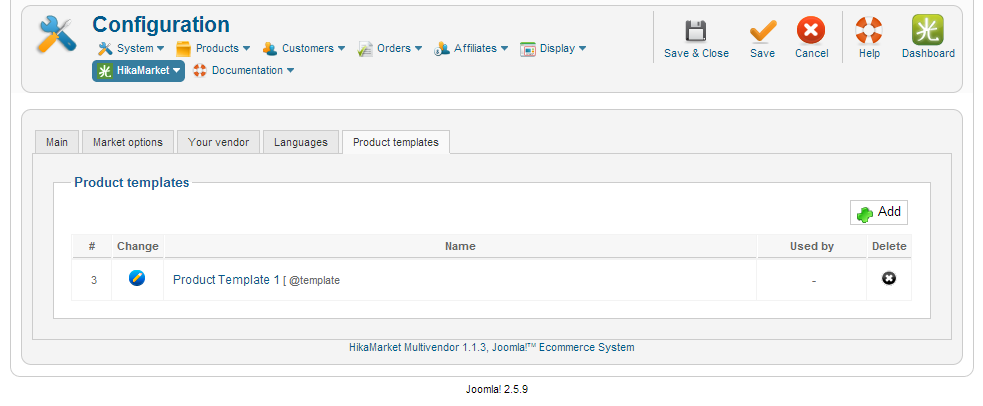Screen dimensions: 983x406
Task: Delete Product Template 1 with the black X icon
Action: pos(889,279)
